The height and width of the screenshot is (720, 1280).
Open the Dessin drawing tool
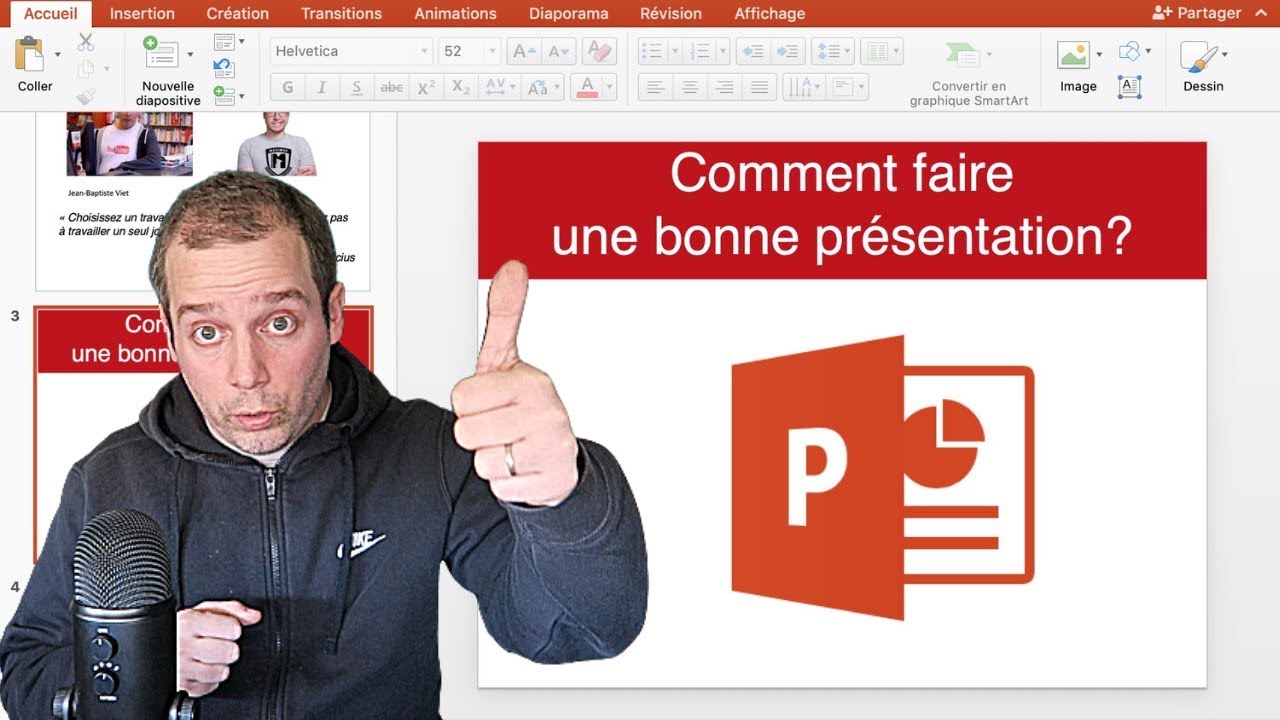tap(1198, 56)
